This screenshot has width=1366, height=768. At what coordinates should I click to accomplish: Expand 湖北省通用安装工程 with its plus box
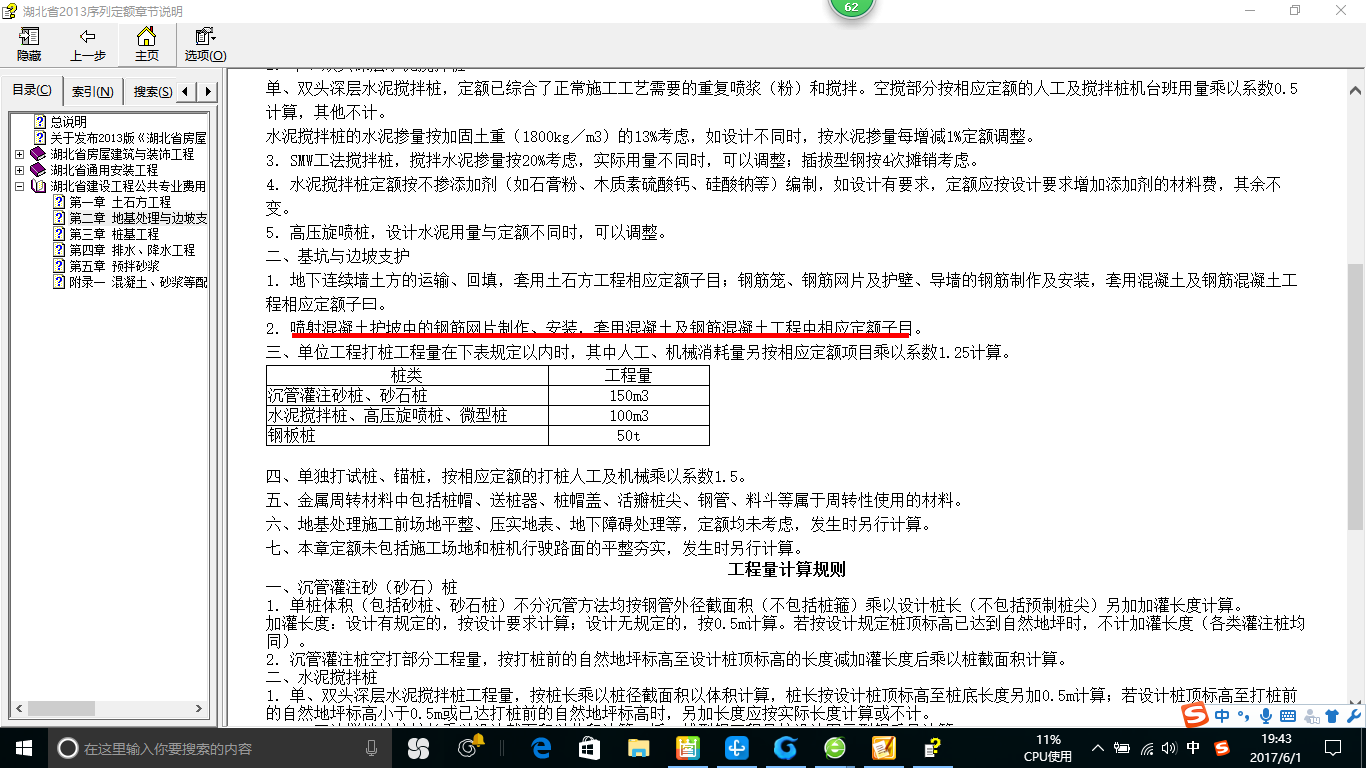click(x=20, y=170)
